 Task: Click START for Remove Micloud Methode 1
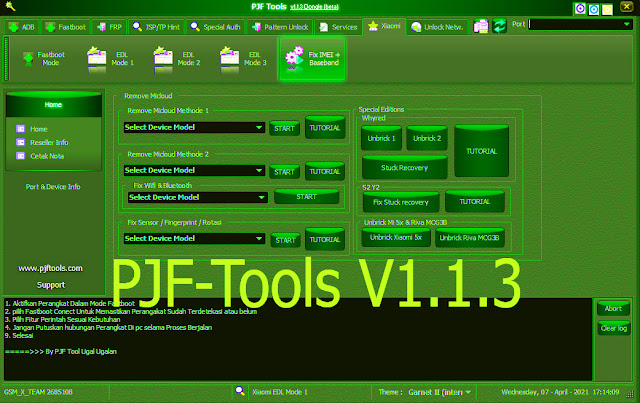click(x=284, y=128)
